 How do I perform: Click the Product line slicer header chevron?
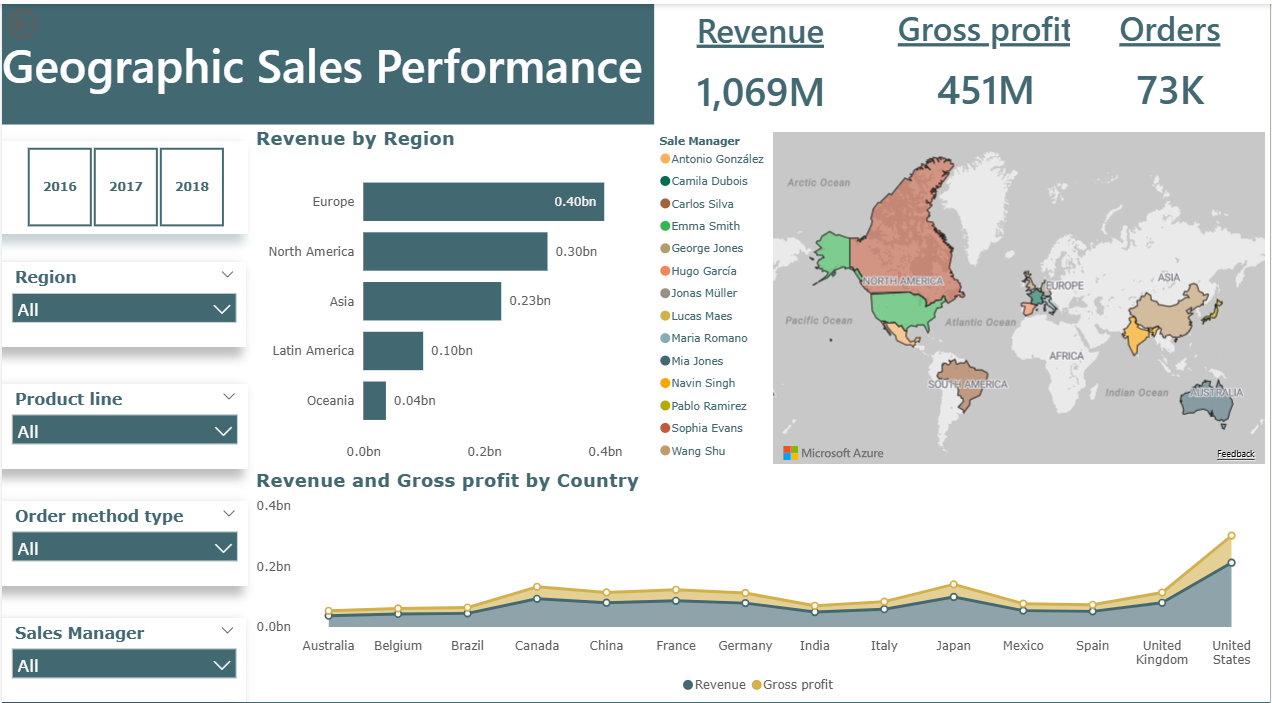pyautogui.click(x=228, y=396)
